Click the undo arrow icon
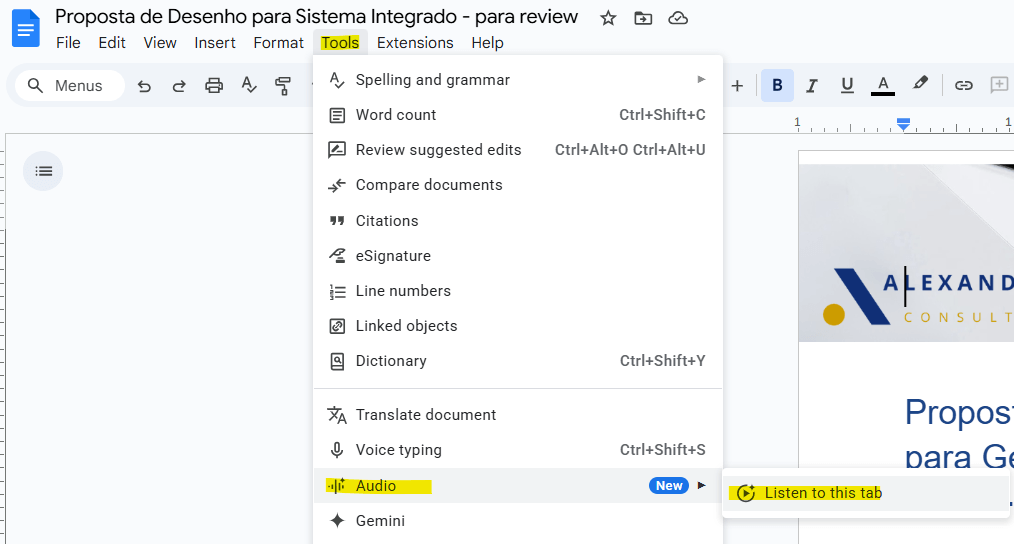Screen dimensions: 1014x544 coord(144,86)
